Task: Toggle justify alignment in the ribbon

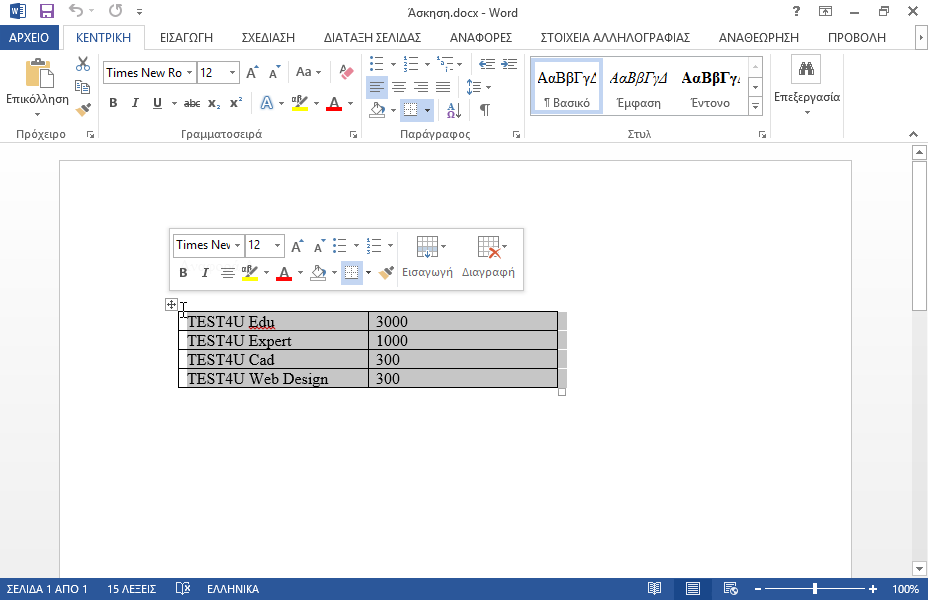Action: 443,87
